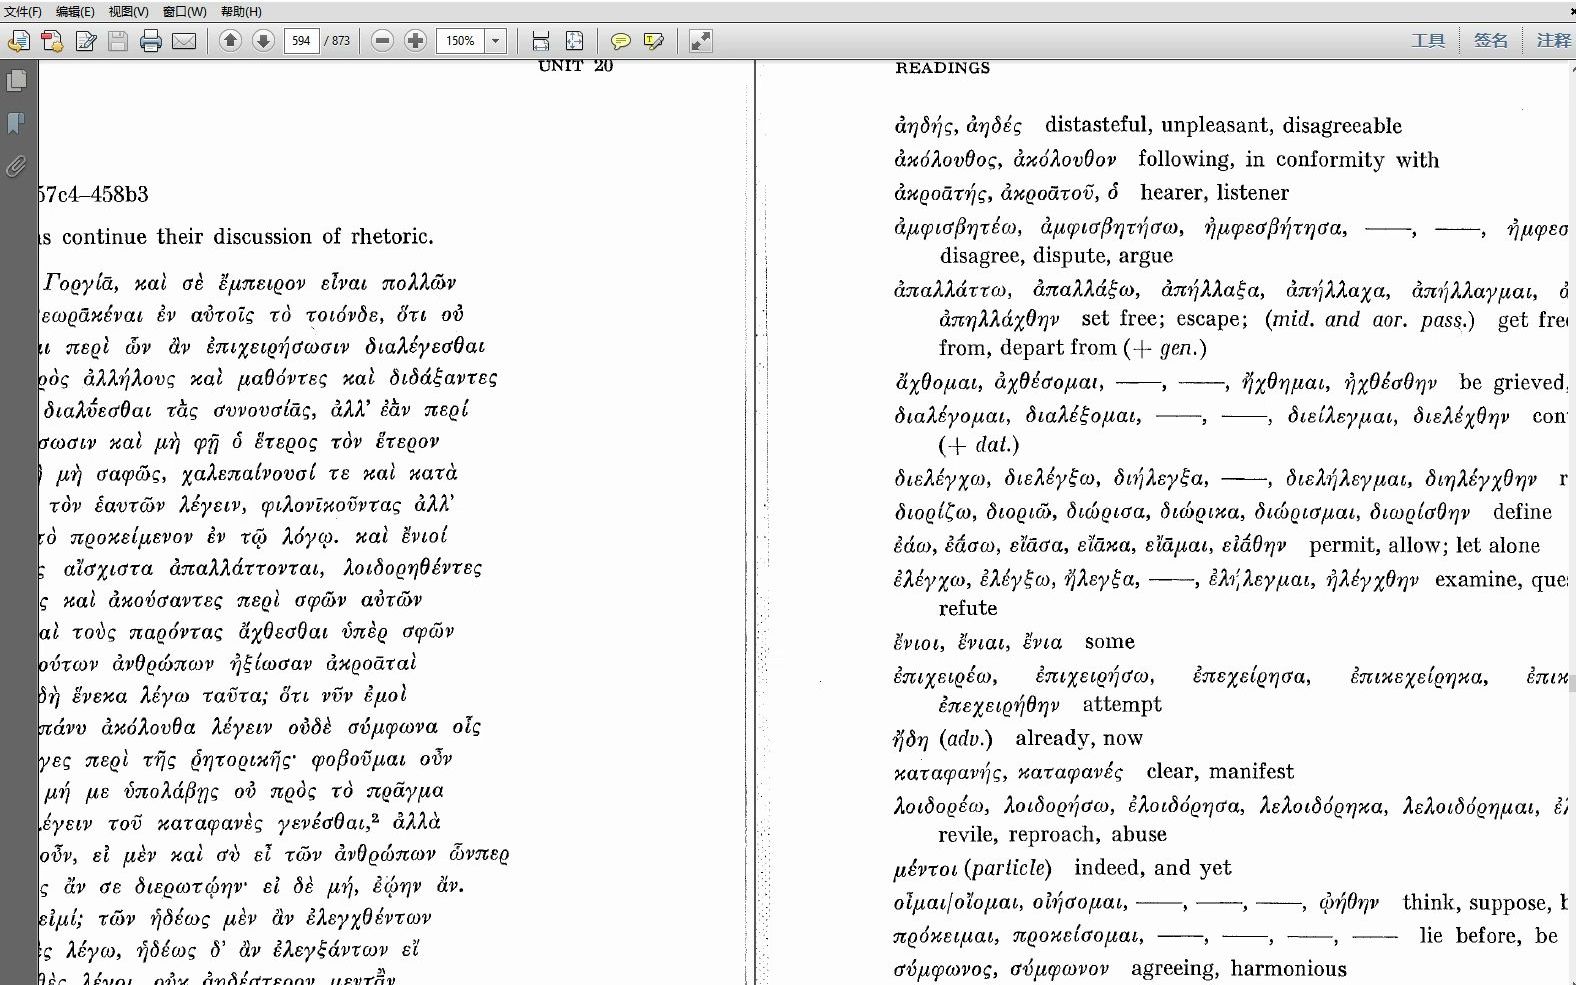Open the 窗口(W) menu
The height and width of the screenshot is (985, 1576).
184,11
